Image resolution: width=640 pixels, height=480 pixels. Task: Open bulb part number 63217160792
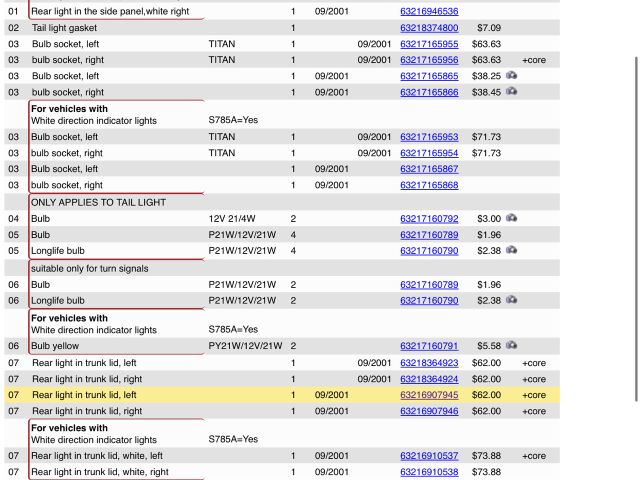coord(429,219)
